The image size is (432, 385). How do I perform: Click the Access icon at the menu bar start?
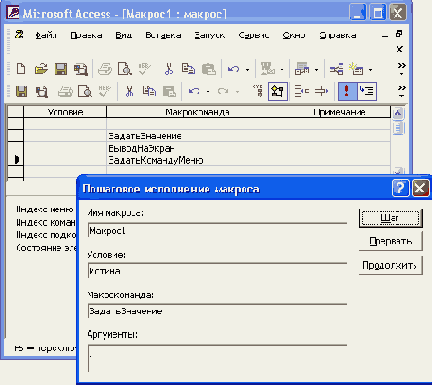pyautogui.click(x=19, y=34)
